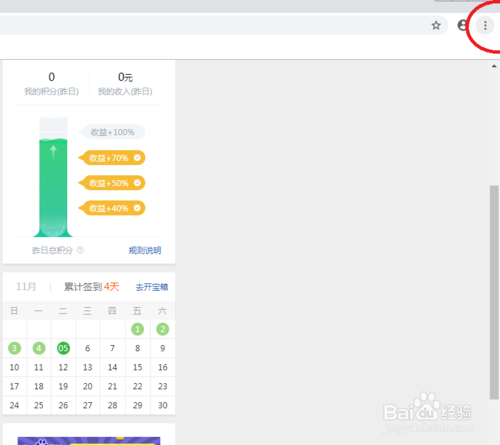The image size is (500, 445).
Task: Click calendar date 21
Action: click(112, 386)
